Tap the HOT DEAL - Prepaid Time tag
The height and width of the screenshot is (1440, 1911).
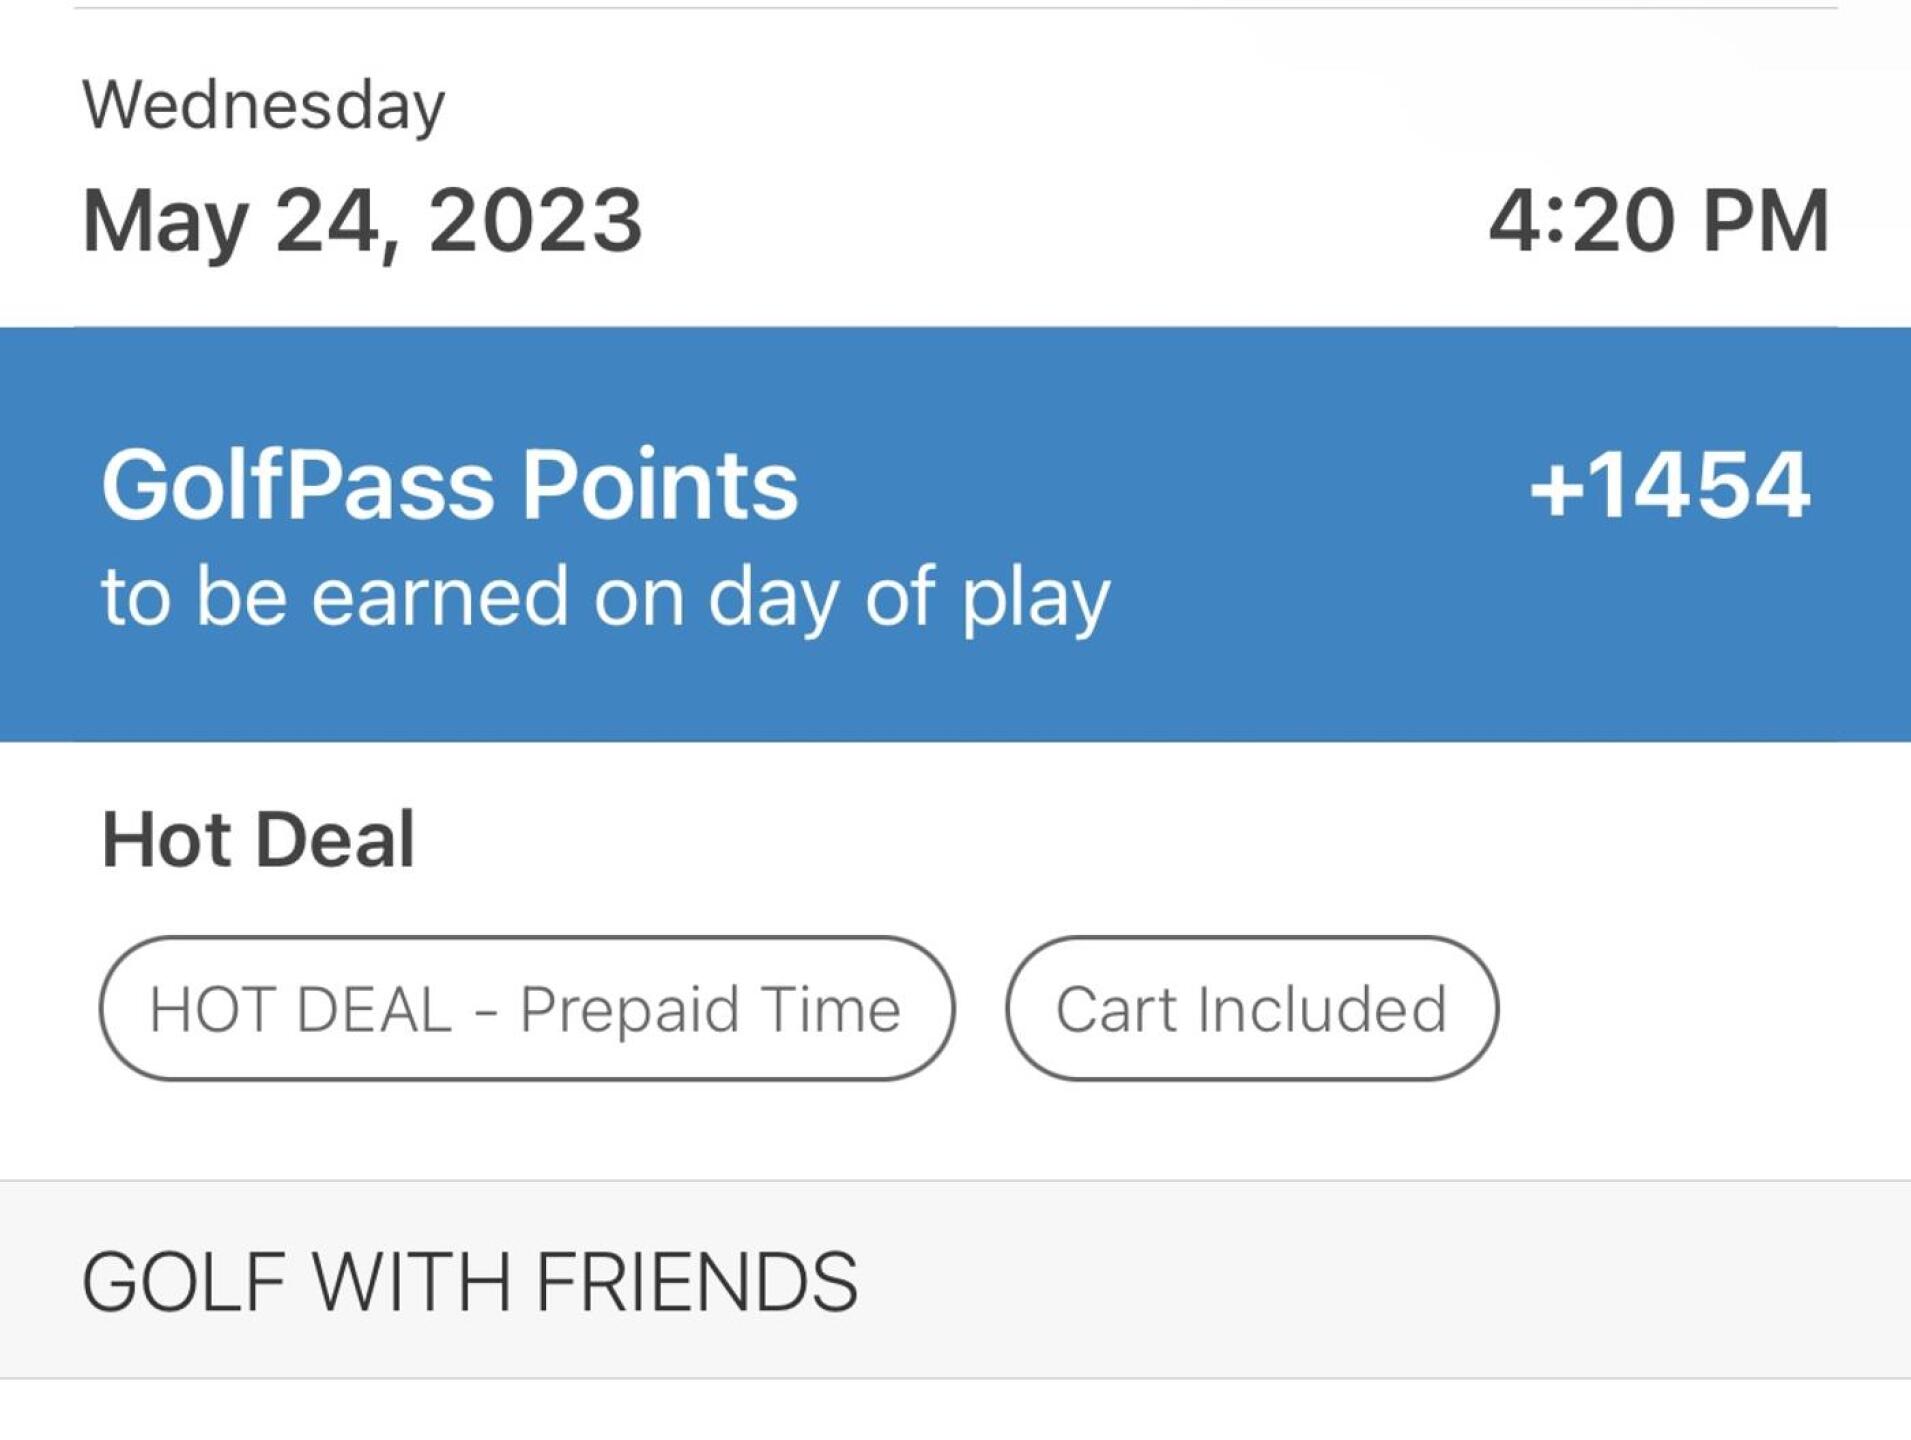tap(526, 1008)
